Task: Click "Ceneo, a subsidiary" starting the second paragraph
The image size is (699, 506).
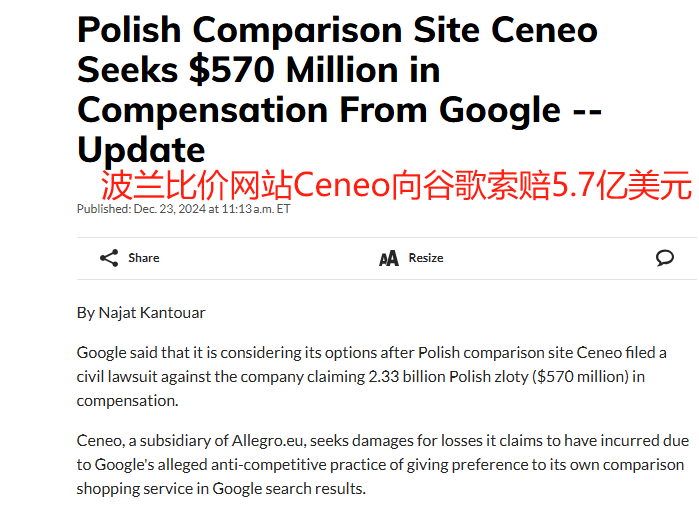Action: 138,441
